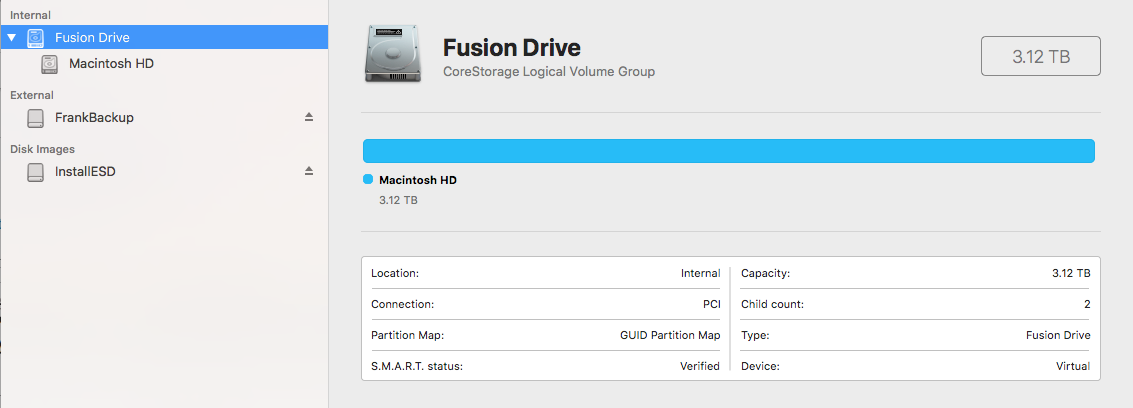Click the blue Macintosh HD legend dot

pyautogui.click(x=368, y=180)
